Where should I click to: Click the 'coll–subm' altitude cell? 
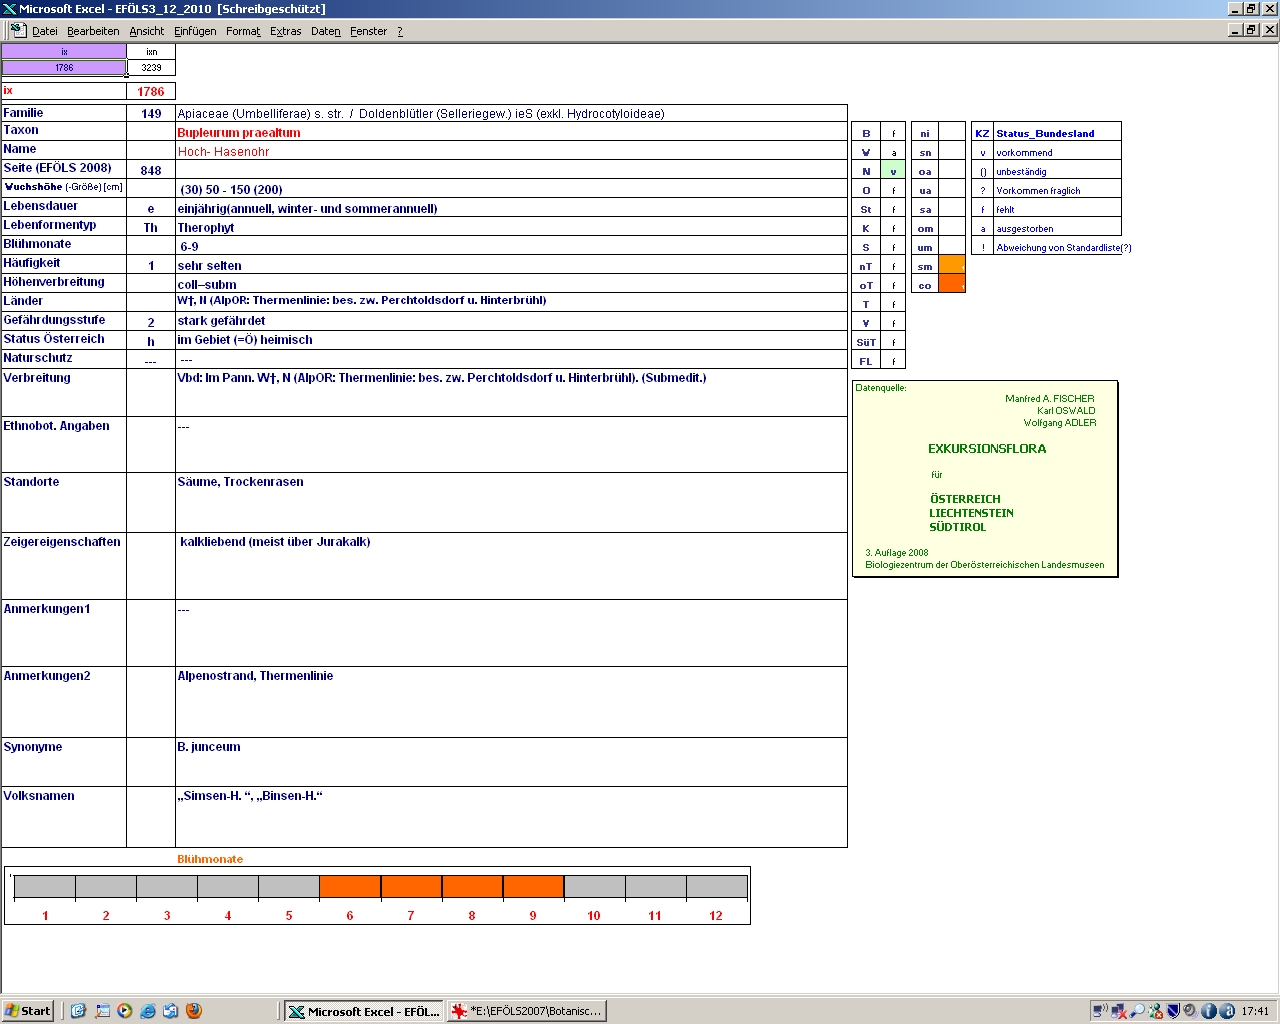coord(511,284)
